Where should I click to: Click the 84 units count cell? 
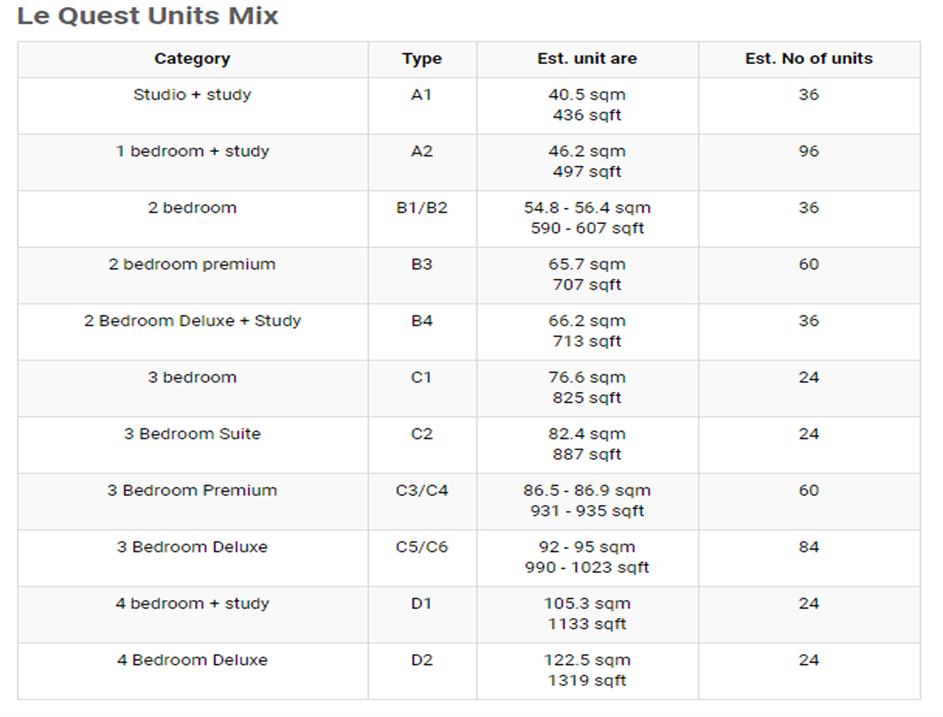click(x=808, y=547)
